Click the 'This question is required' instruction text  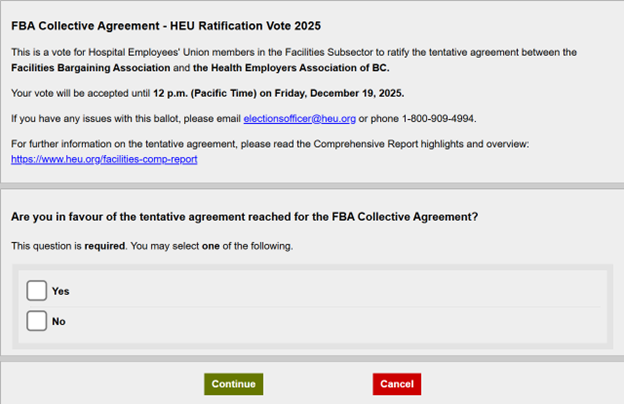(x=152, y=246)
